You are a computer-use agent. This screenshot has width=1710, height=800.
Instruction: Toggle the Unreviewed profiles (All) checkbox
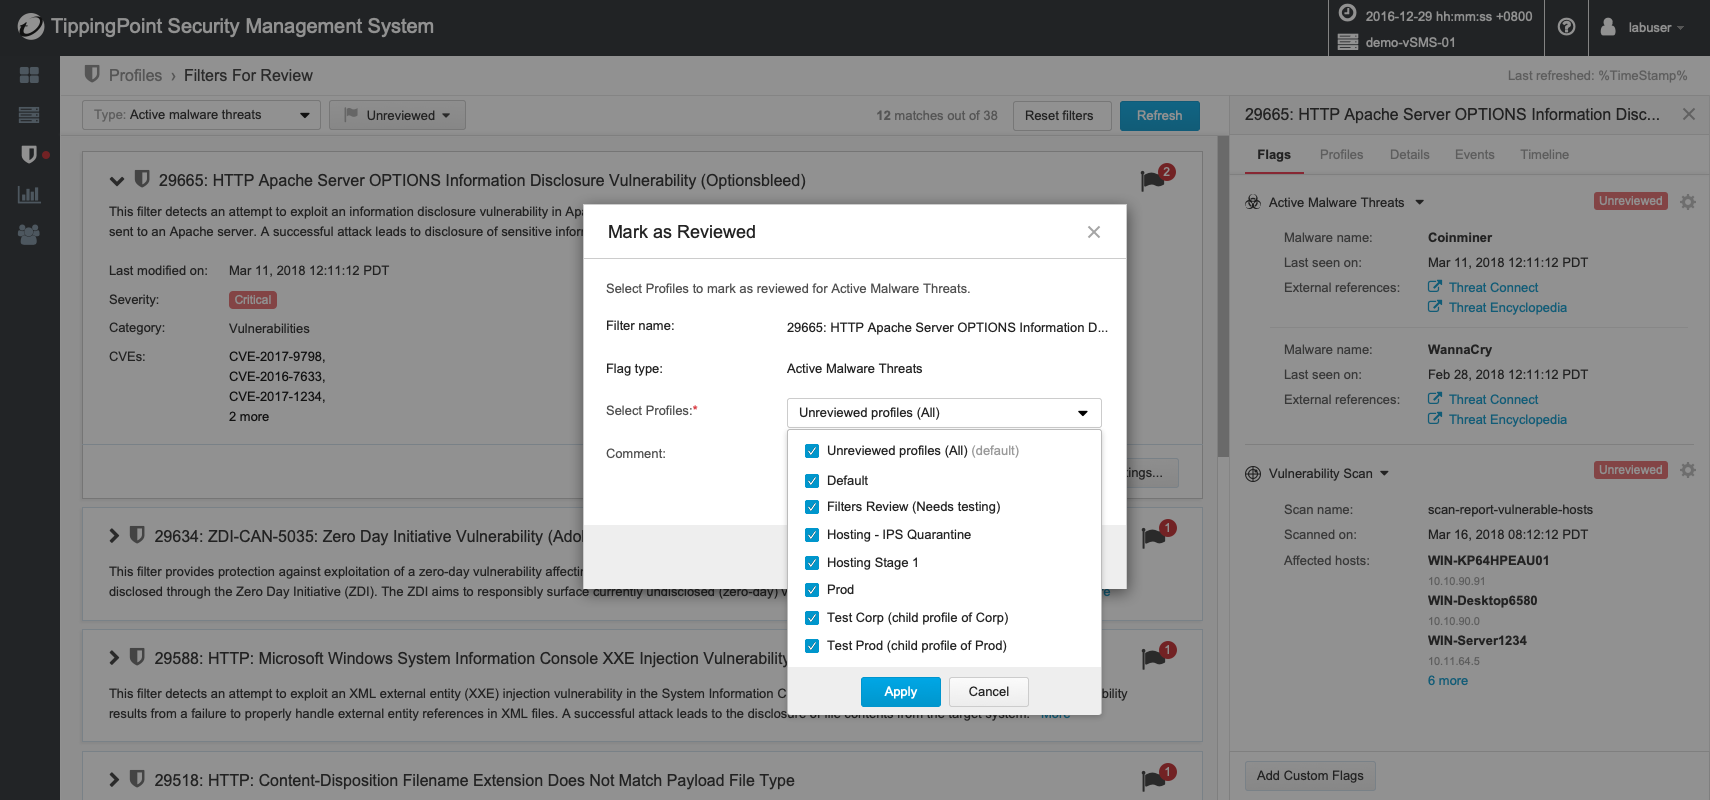coord(812,451)
